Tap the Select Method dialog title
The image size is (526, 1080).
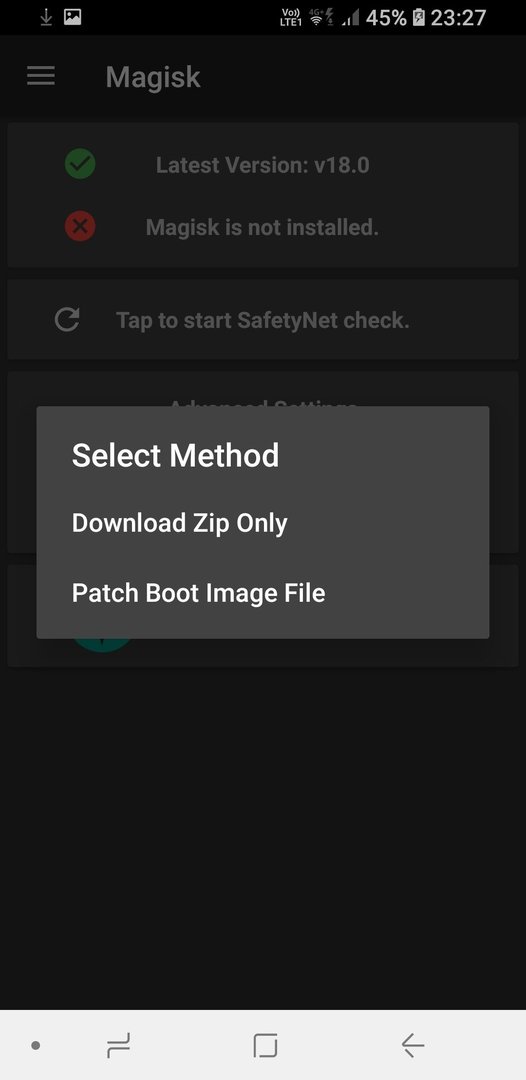point(176,455)
